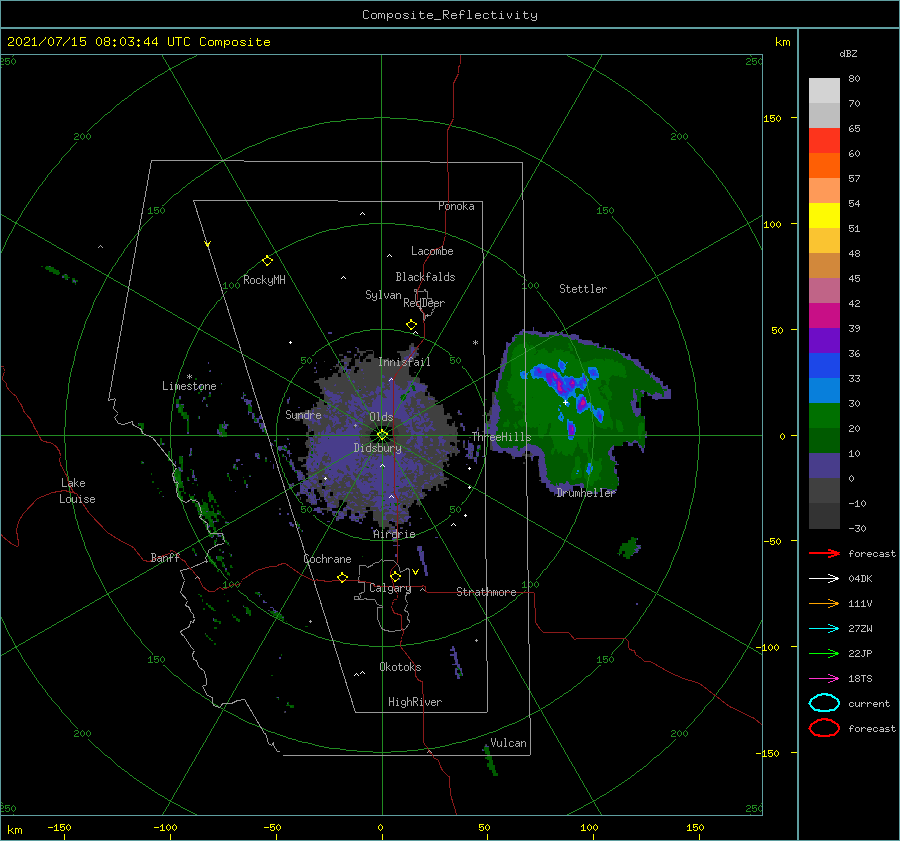
Task: Click the small green echo cell below Vulcan
Action: [490, 761]
